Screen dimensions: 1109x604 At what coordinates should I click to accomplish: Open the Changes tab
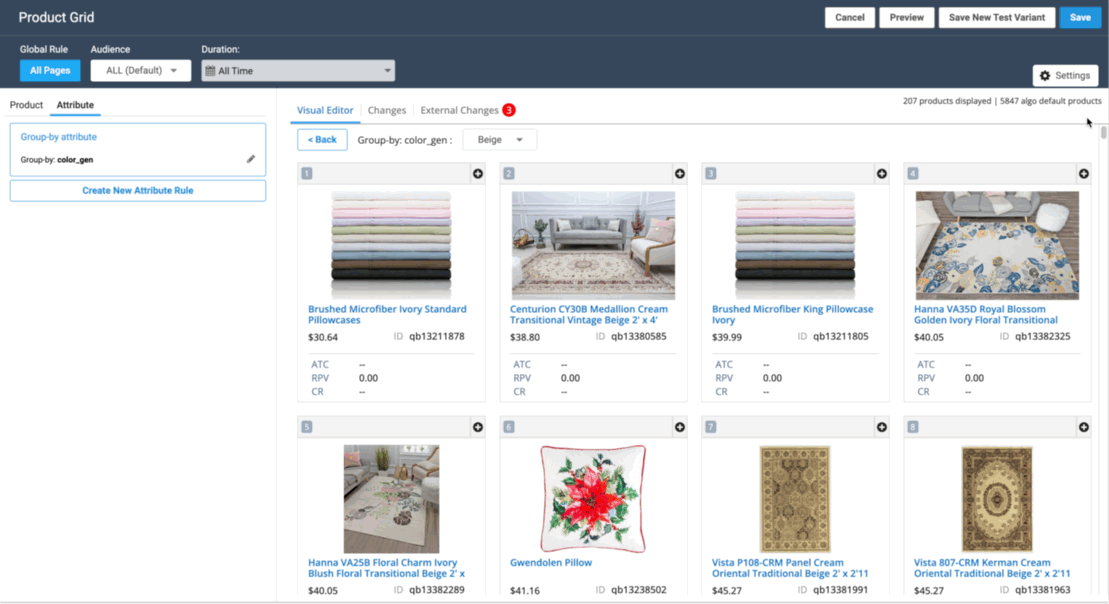click(x=387, y=110)
